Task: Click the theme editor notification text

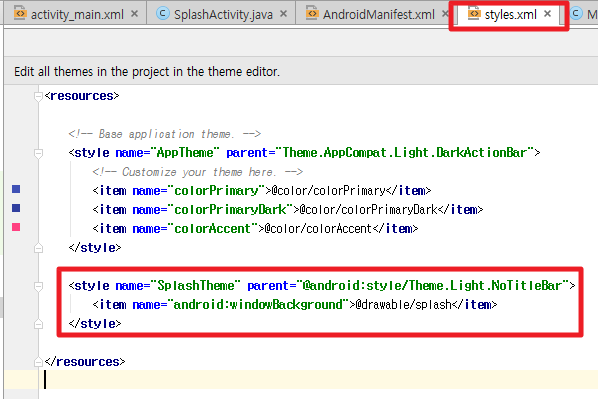Action: (x=147, y=72)
